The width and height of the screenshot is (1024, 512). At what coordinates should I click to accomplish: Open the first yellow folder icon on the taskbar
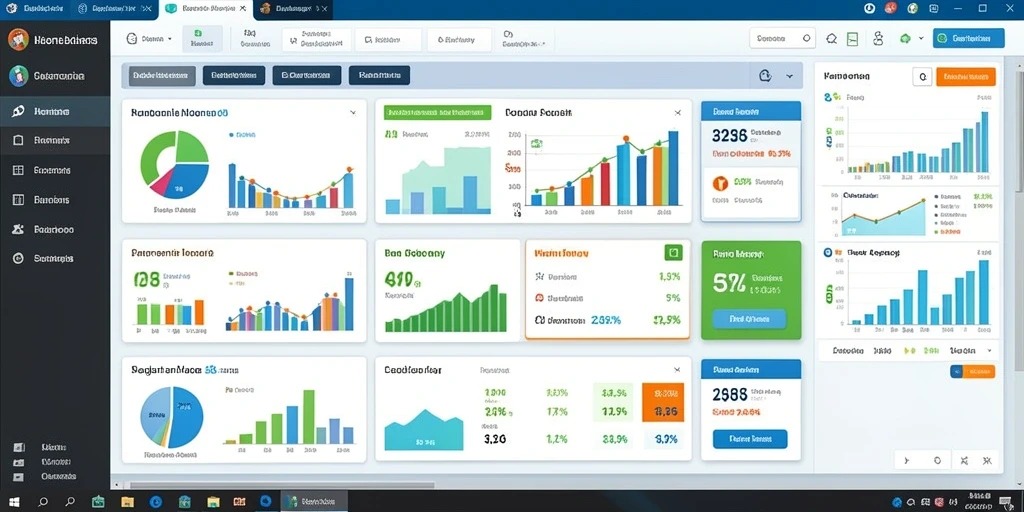(127, 502)
